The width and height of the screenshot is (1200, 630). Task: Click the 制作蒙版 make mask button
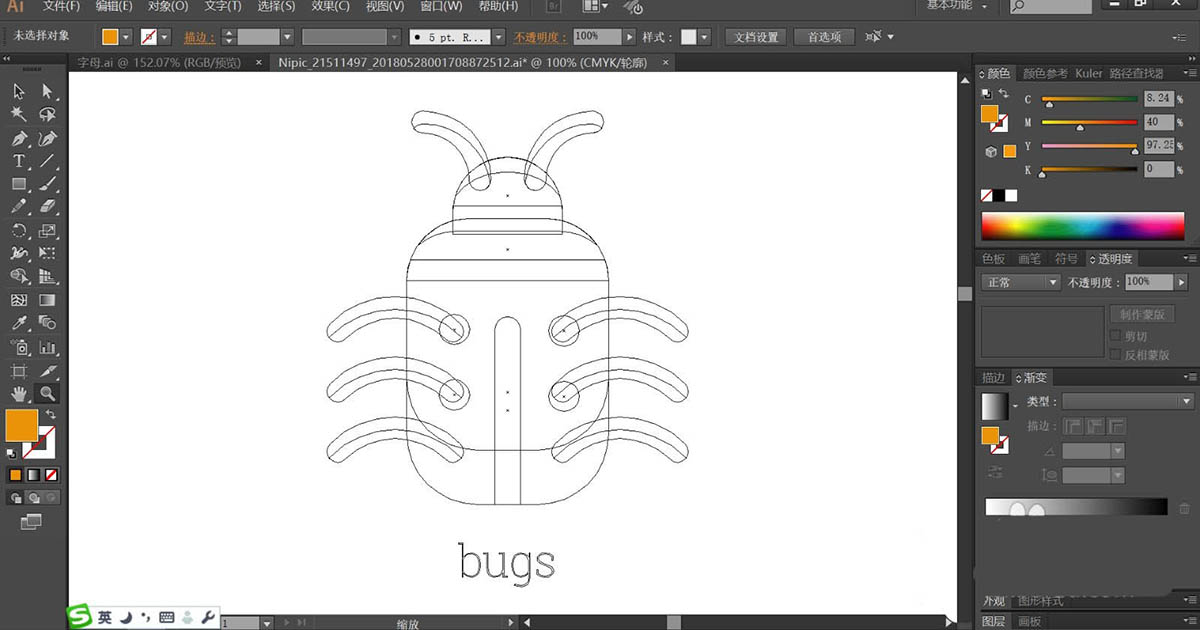[1142, 314]
